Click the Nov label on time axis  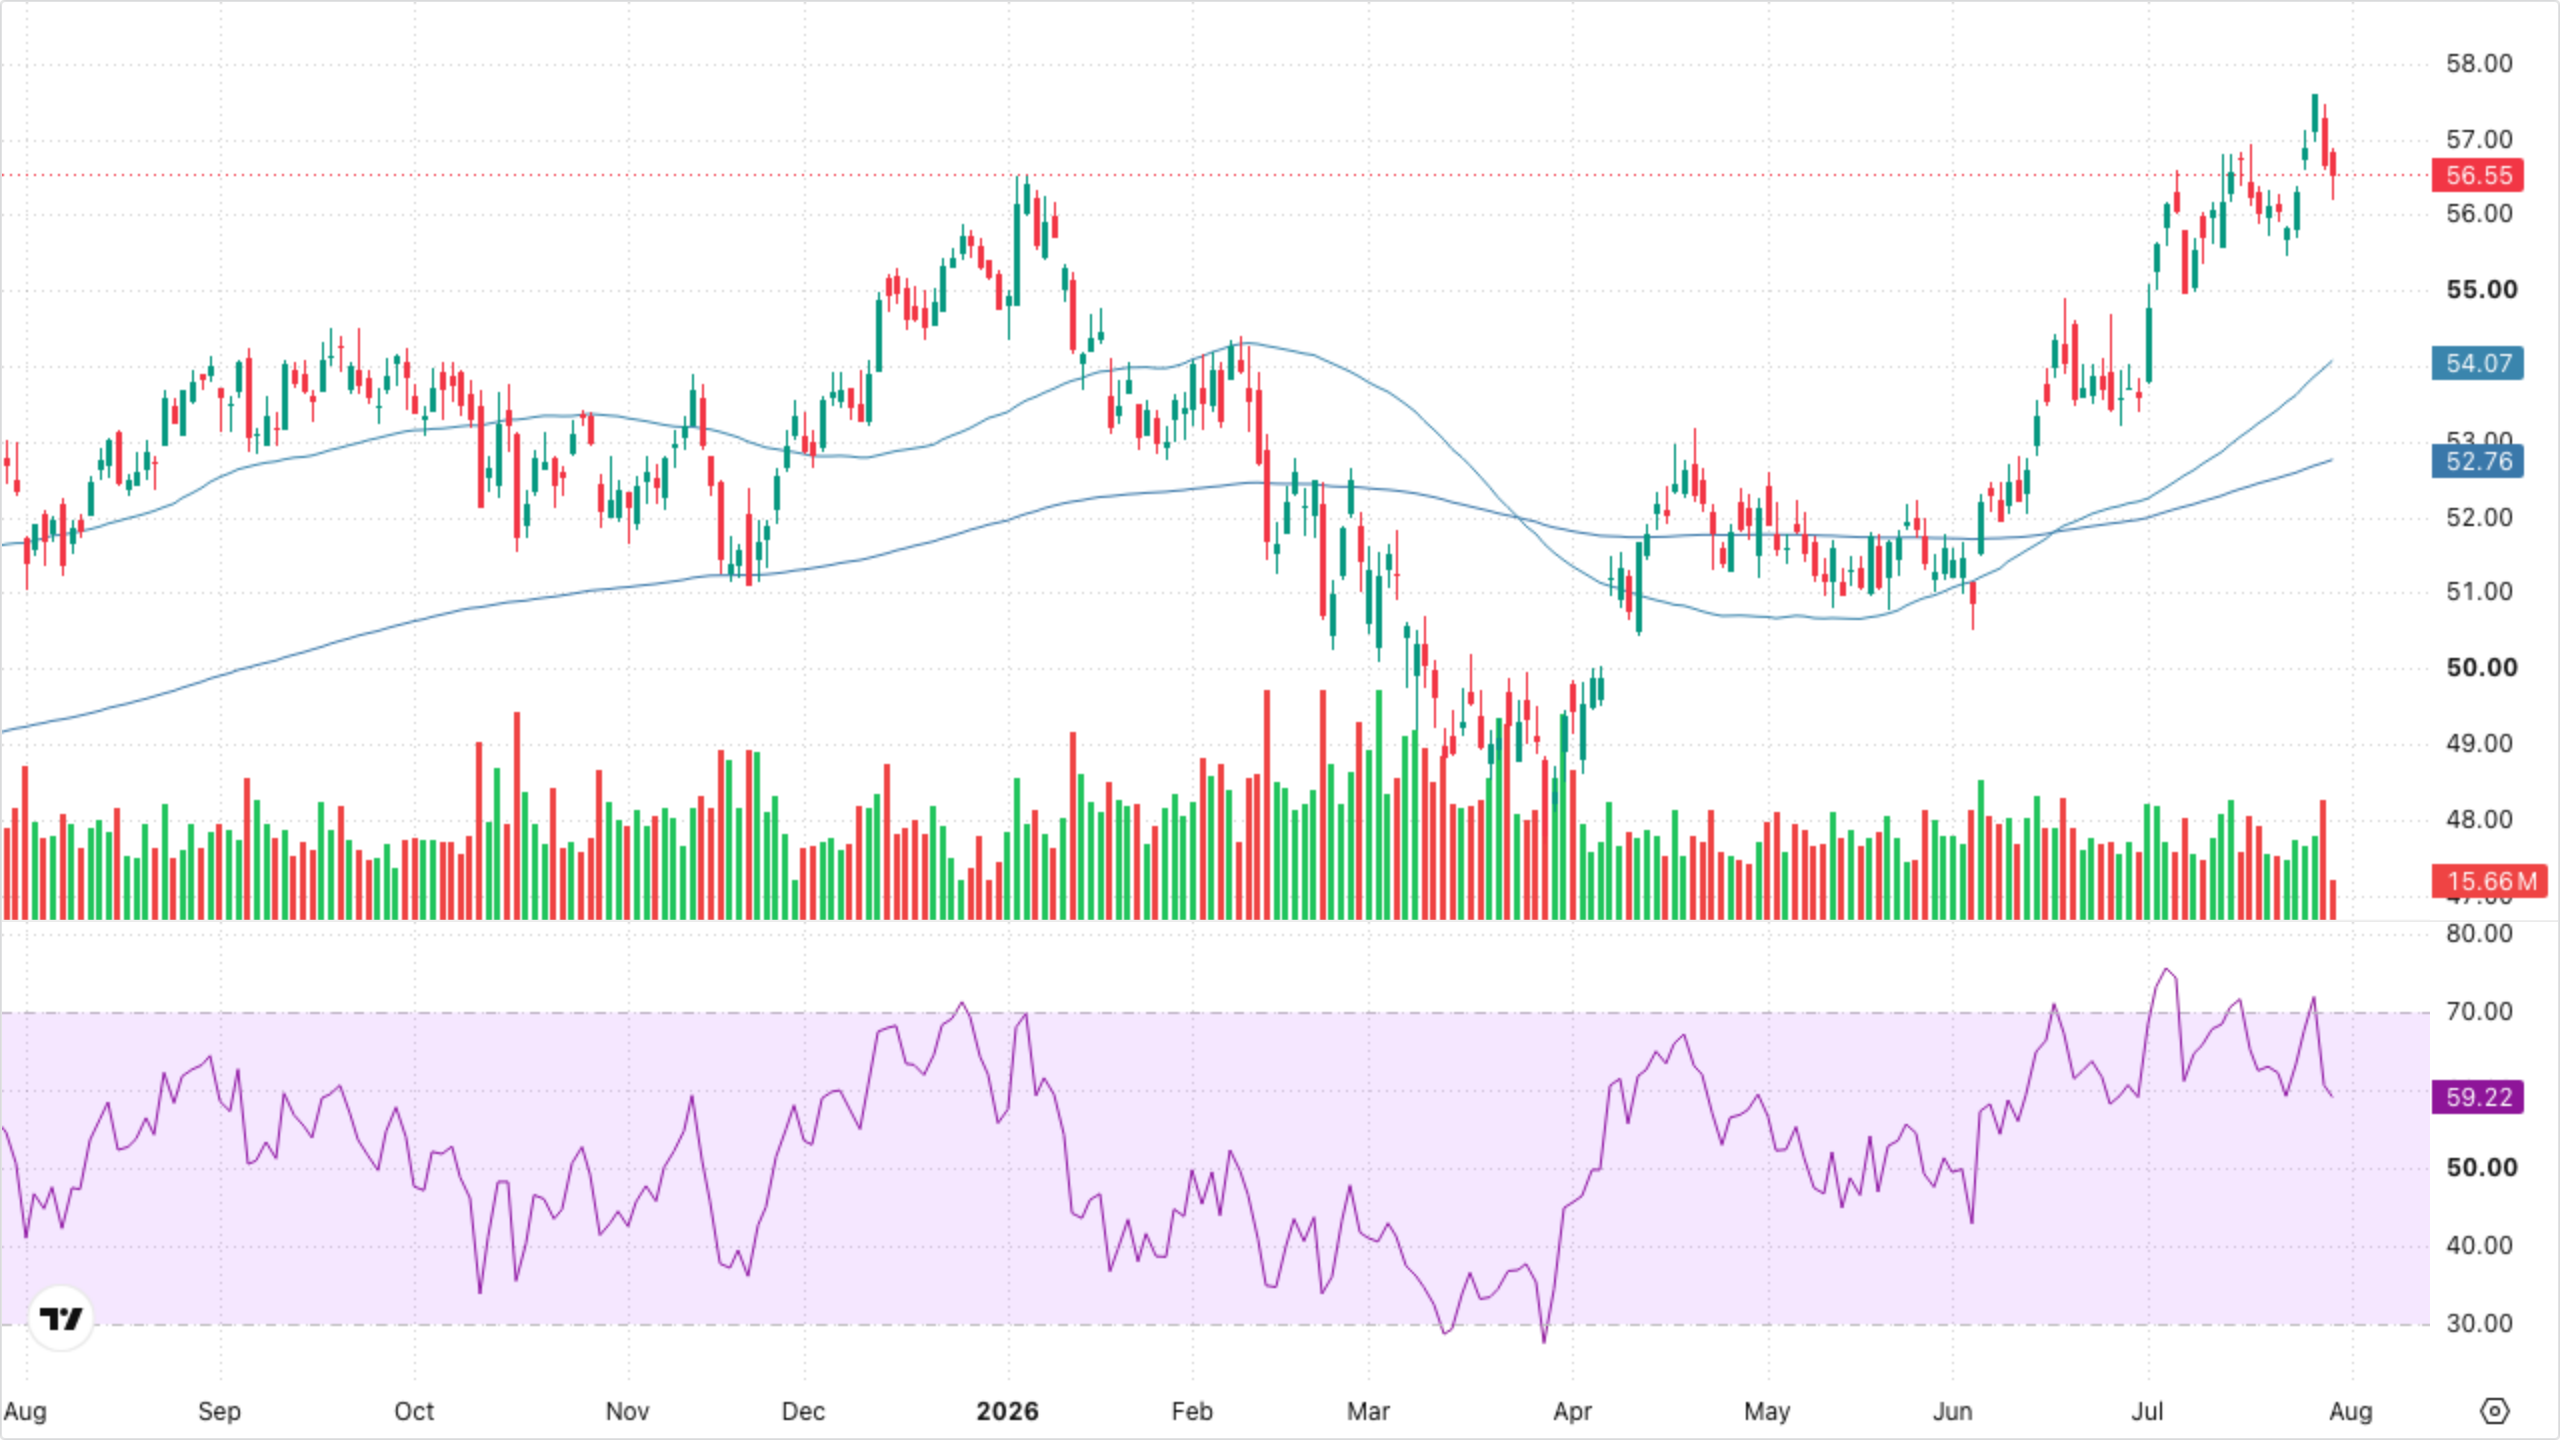627,1411
